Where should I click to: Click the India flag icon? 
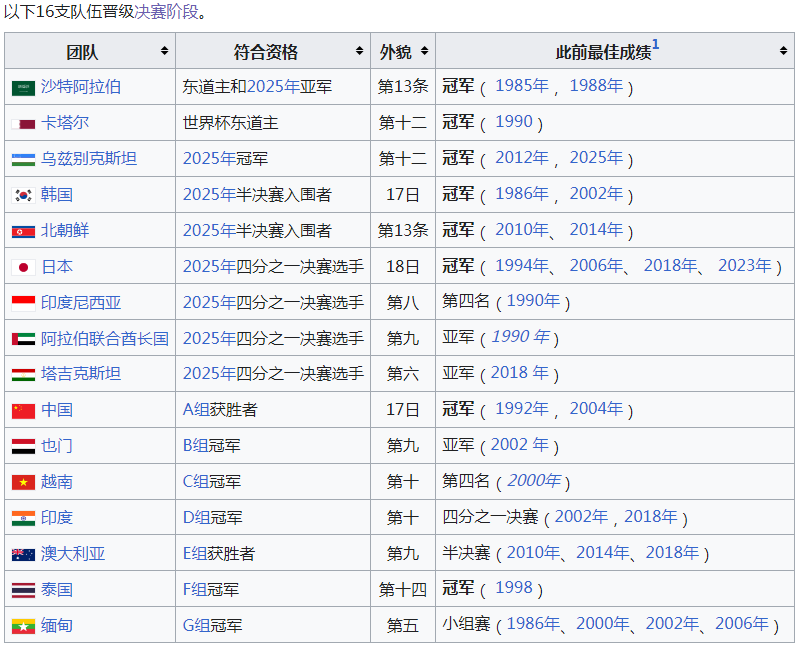(23, 518)
